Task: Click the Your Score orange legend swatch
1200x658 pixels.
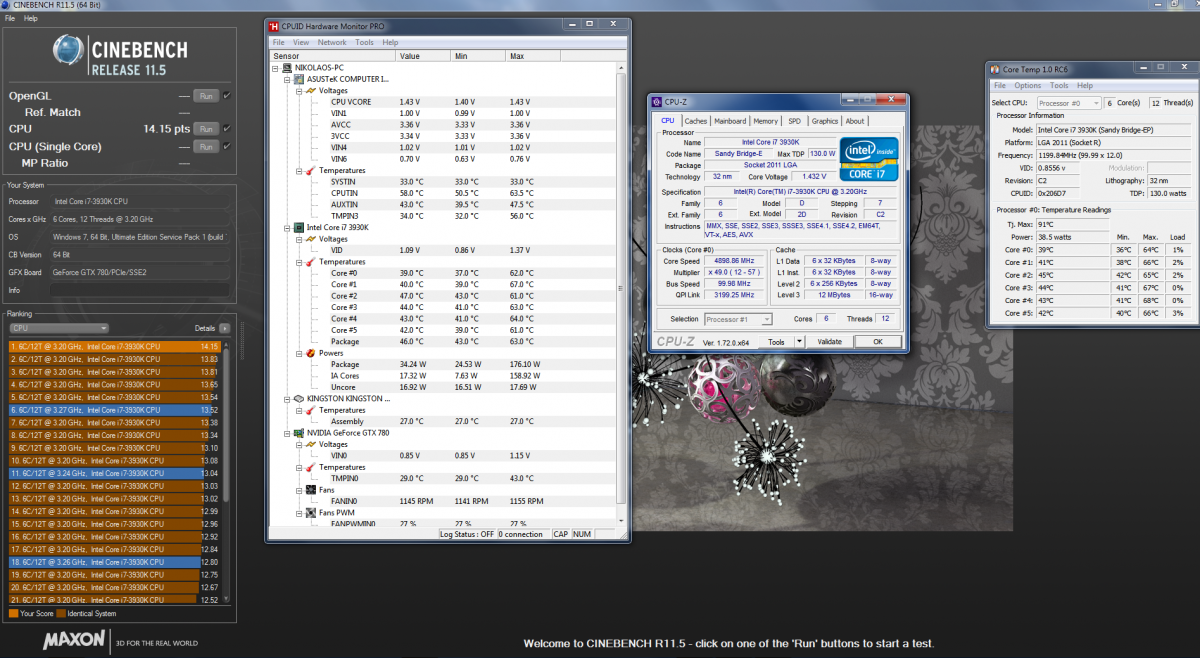Action: coord(12,613)
